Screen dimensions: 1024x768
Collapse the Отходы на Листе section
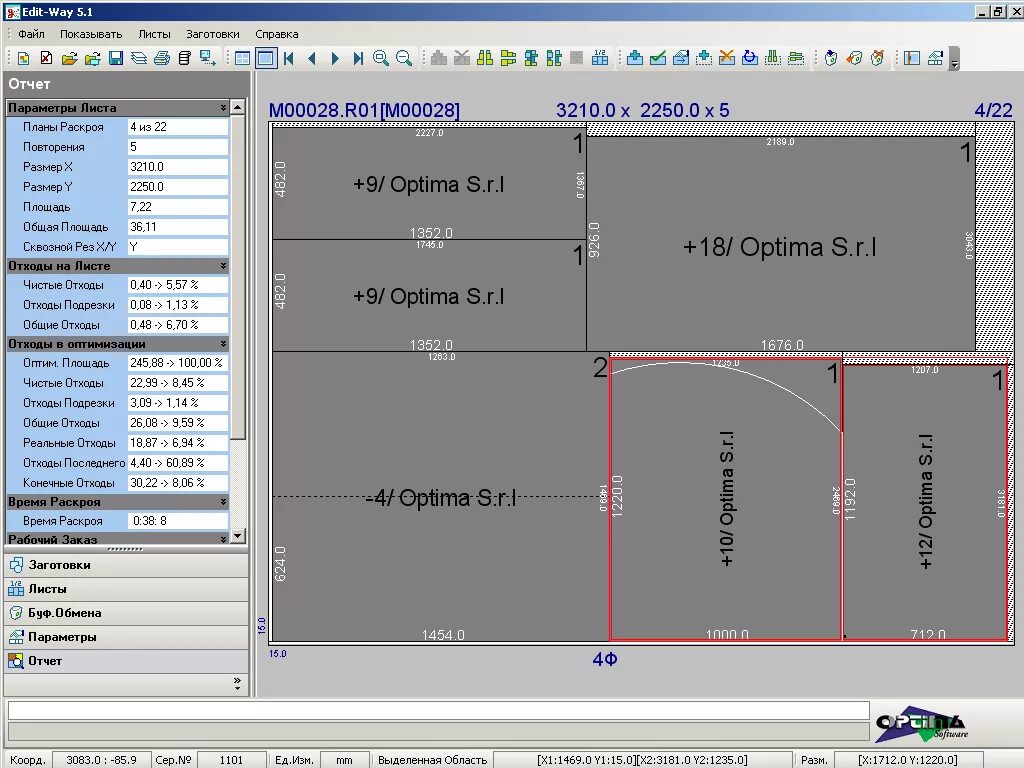(223, 266)
